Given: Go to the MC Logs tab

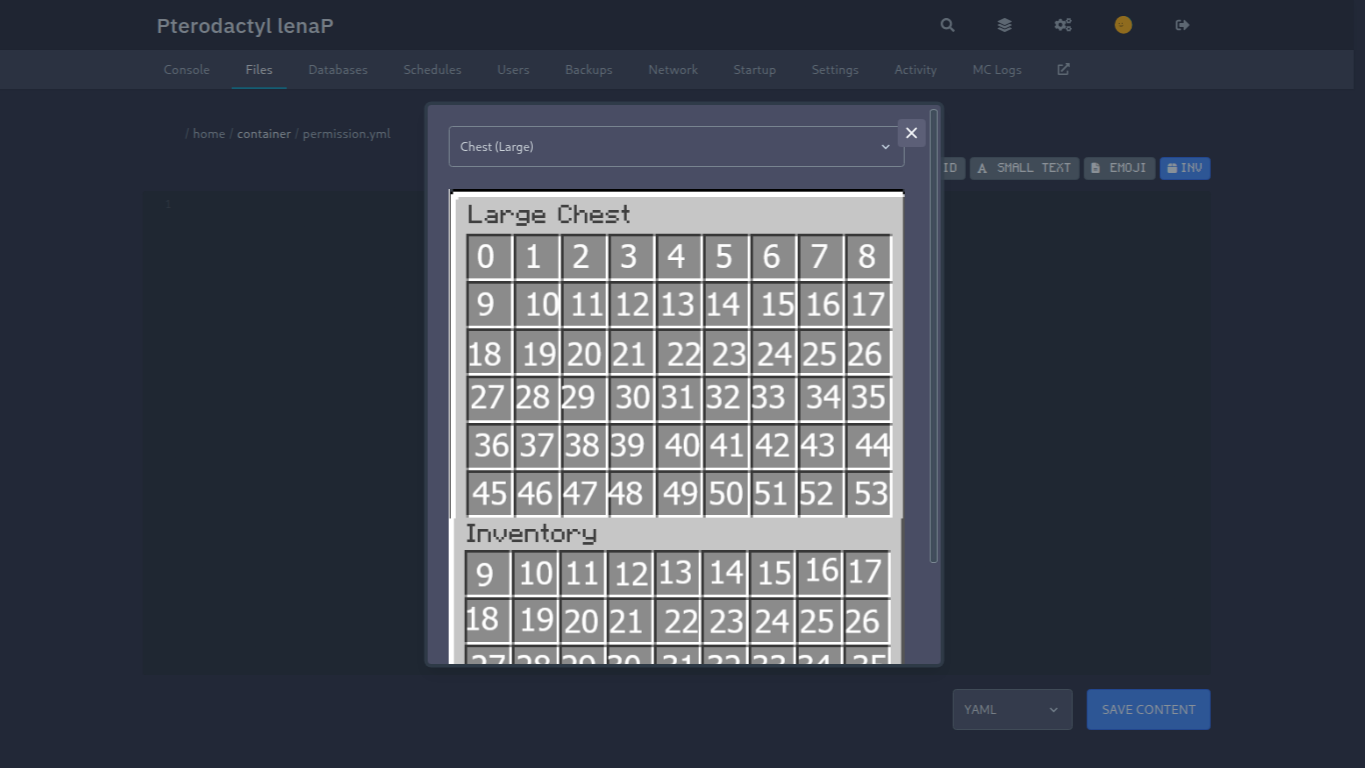Looking at the screenshot, I should [x=997, y=70].
